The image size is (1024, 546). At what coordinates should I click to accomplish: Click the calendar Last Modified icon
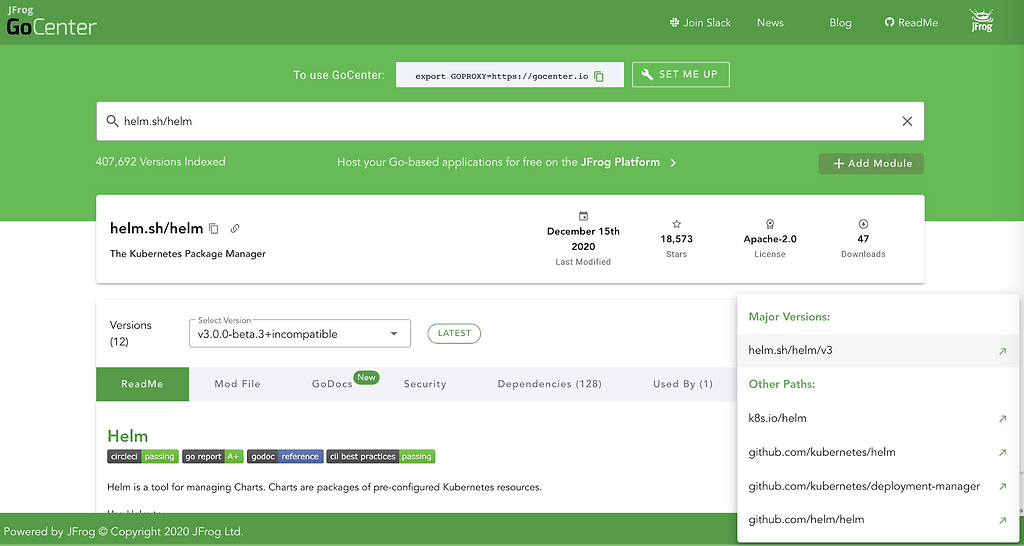583,216
